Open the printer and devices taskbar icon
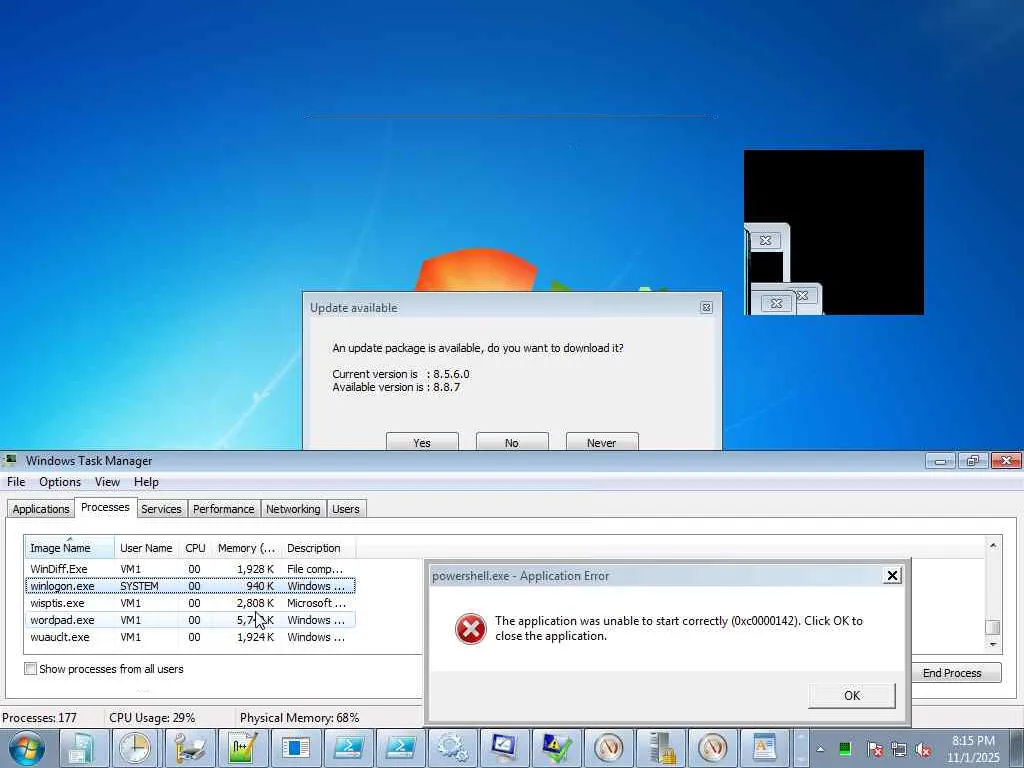 [x=189, y=748]
